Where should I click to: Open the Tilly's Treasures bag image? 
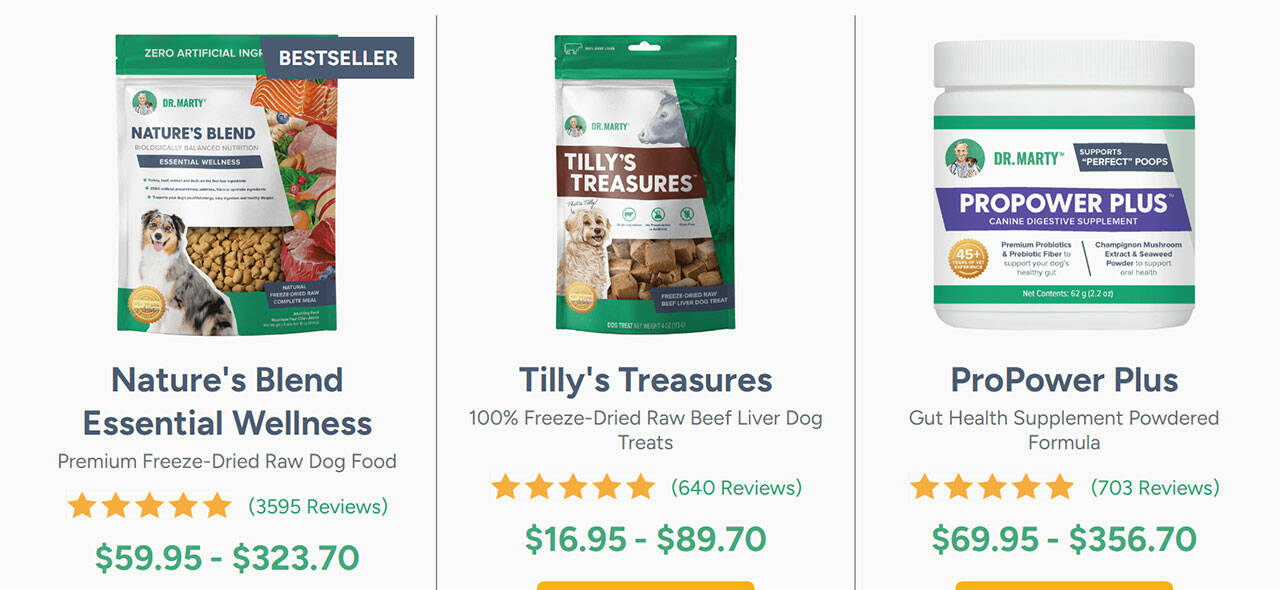[645, 185]
